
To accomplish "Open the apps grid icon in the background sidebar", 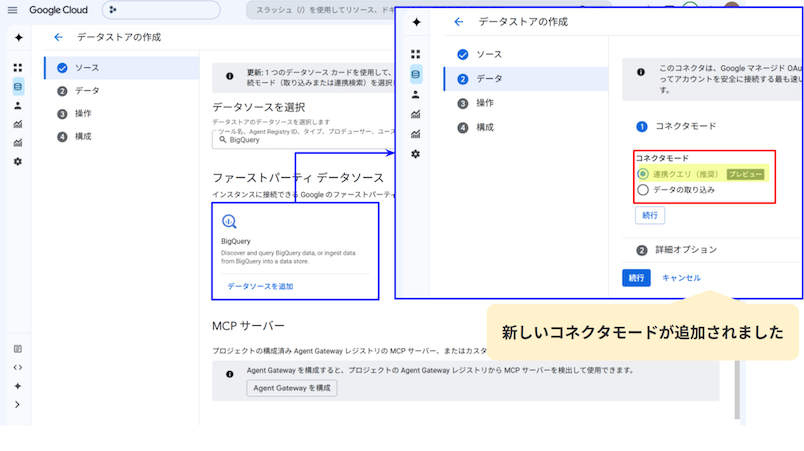I will coord(18,68).
